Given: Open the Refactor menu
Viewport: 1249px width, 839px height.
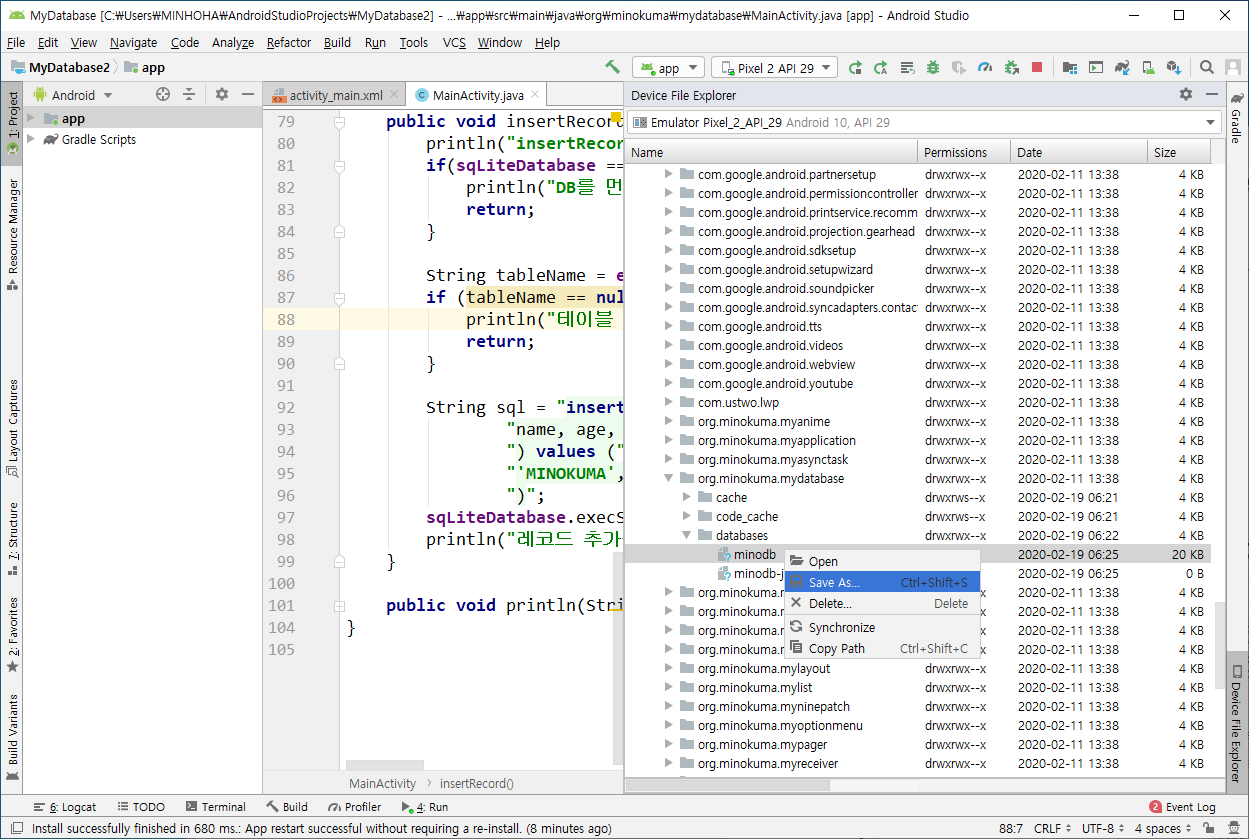Looking at the screenshot, I should (289, 42).
